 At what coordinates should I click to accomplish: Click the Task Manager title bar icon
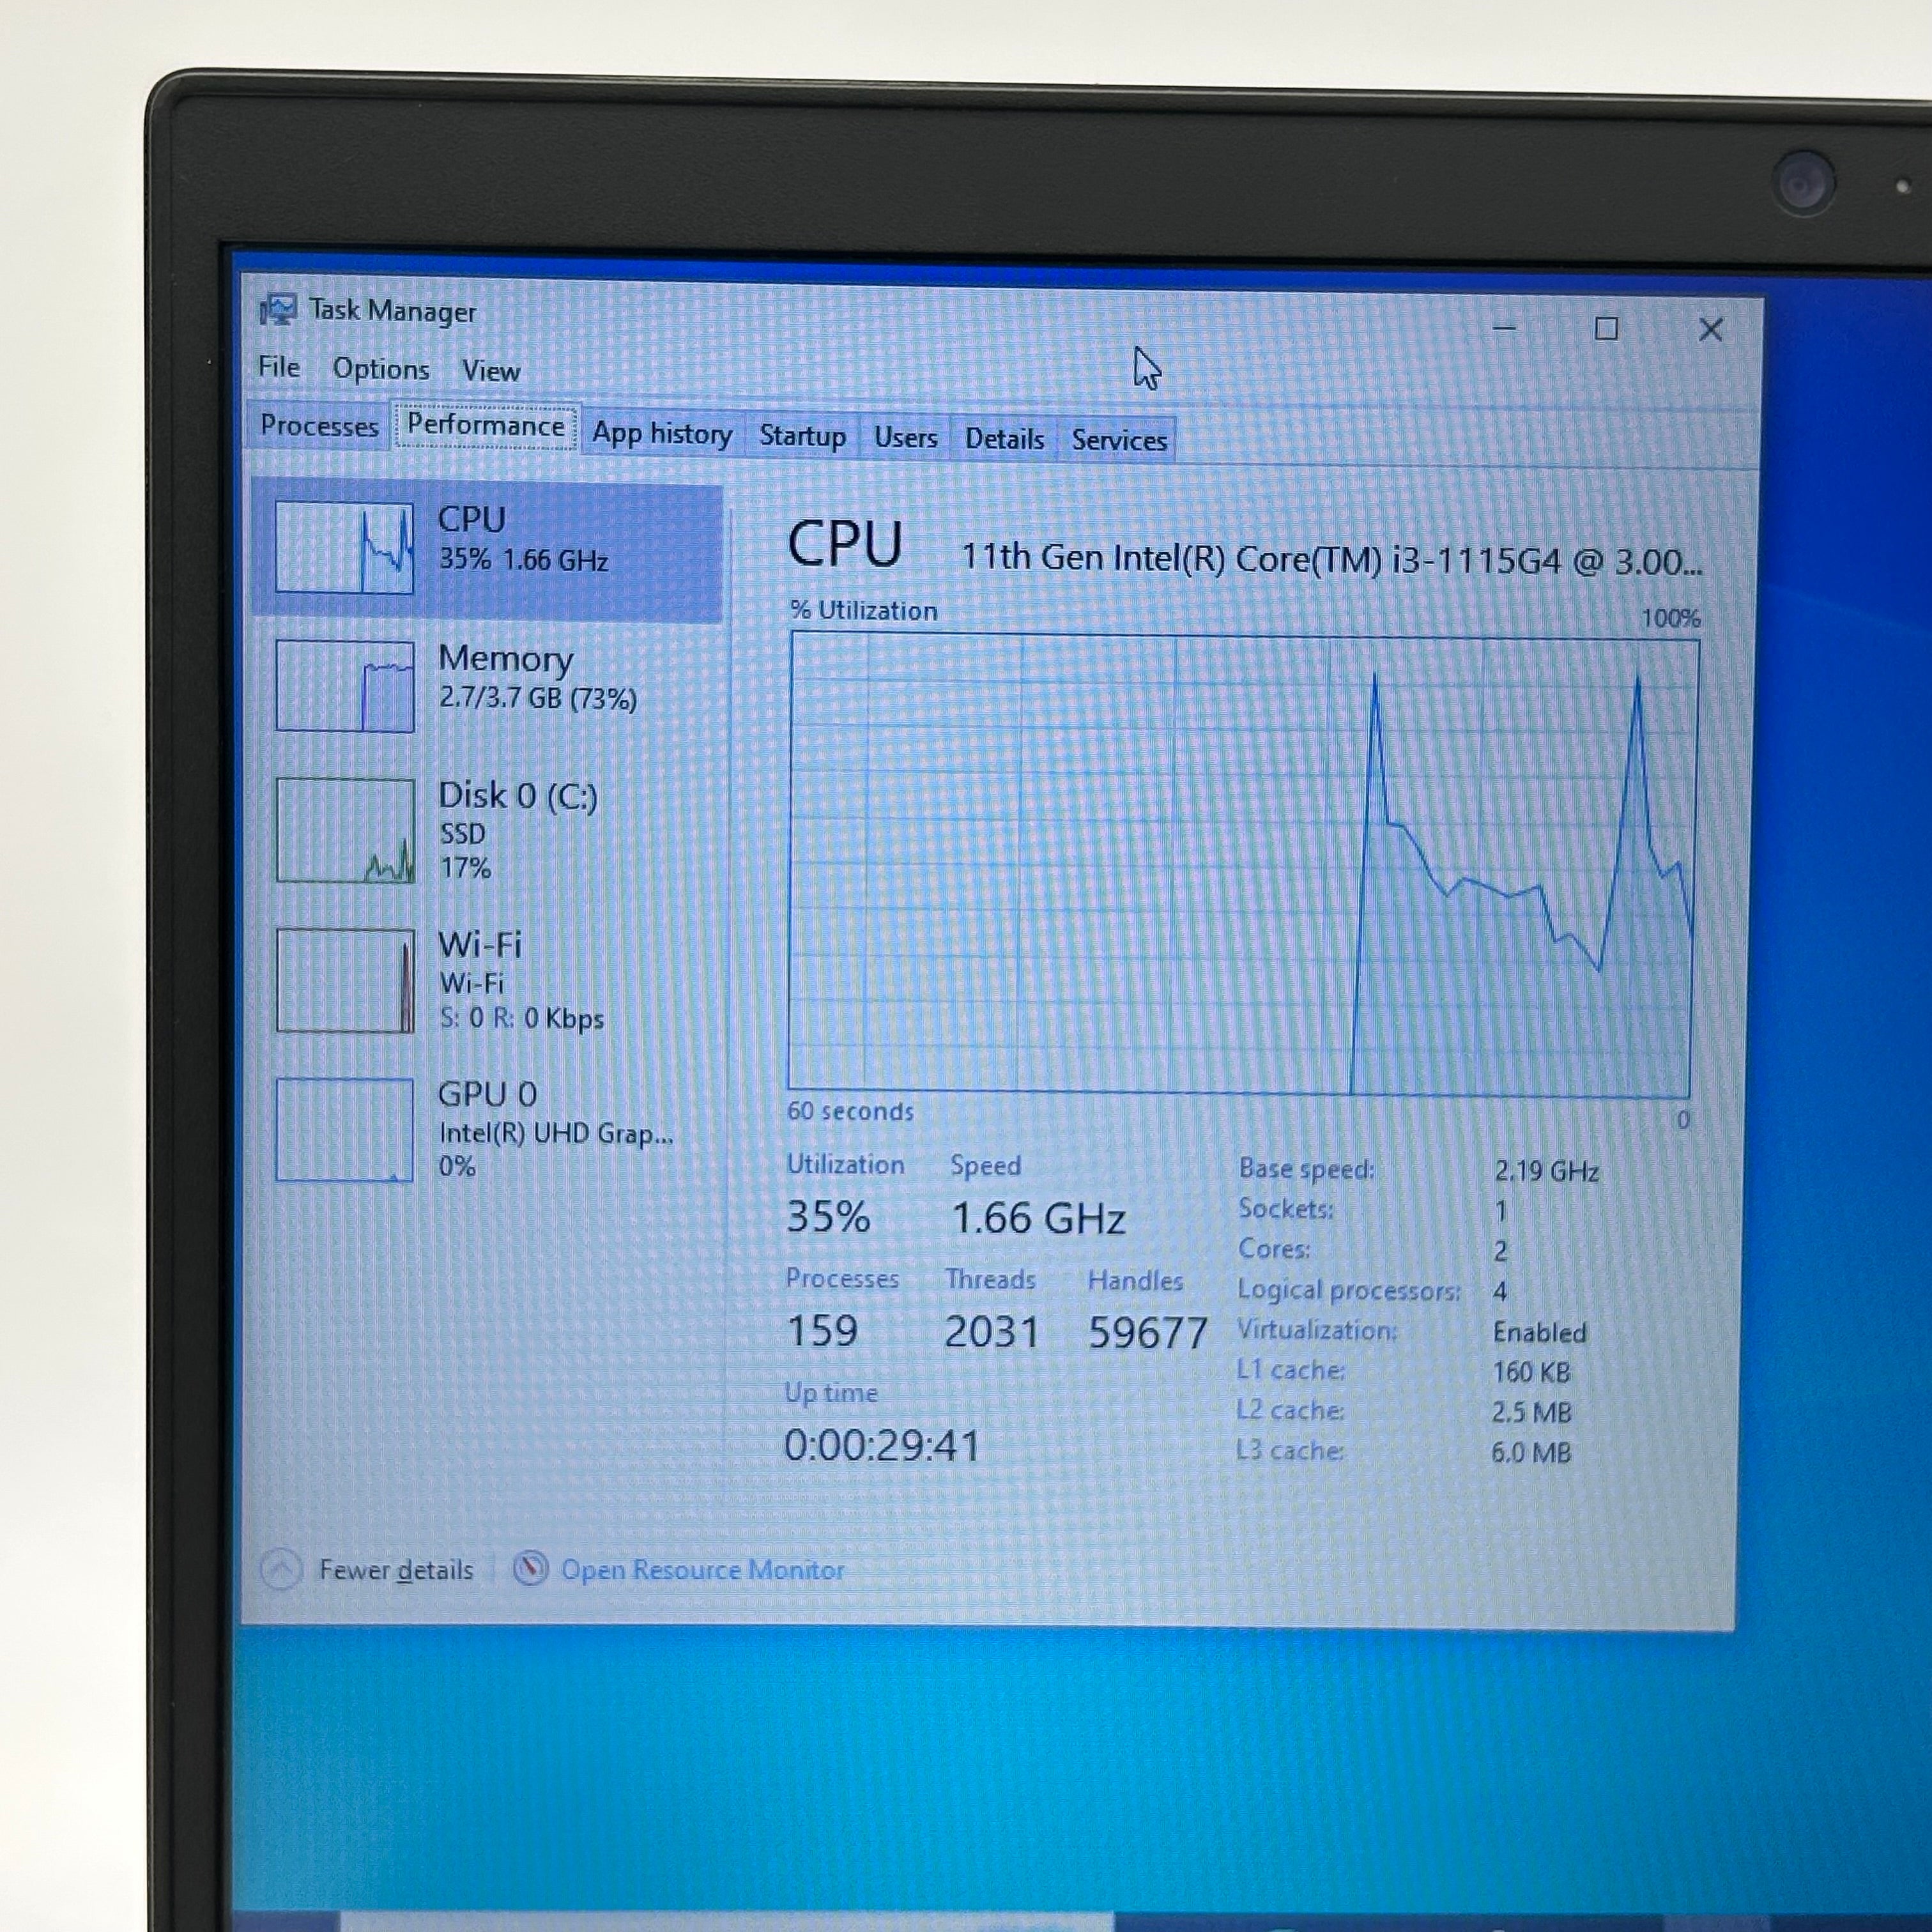[278, 310]
